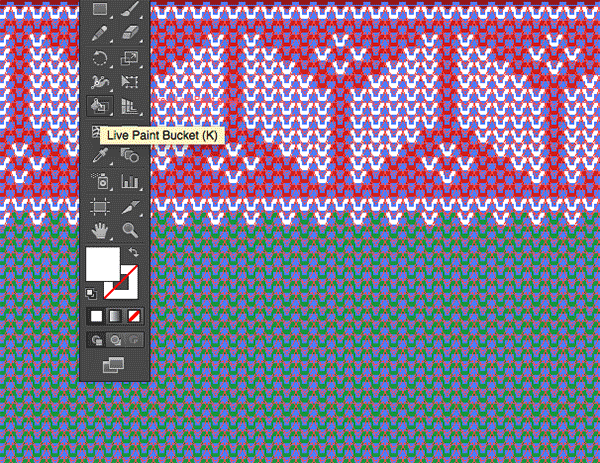This screenshot has width=600, height=463.
Task: Select the Eyedropper tool
Action: point(100,156)
